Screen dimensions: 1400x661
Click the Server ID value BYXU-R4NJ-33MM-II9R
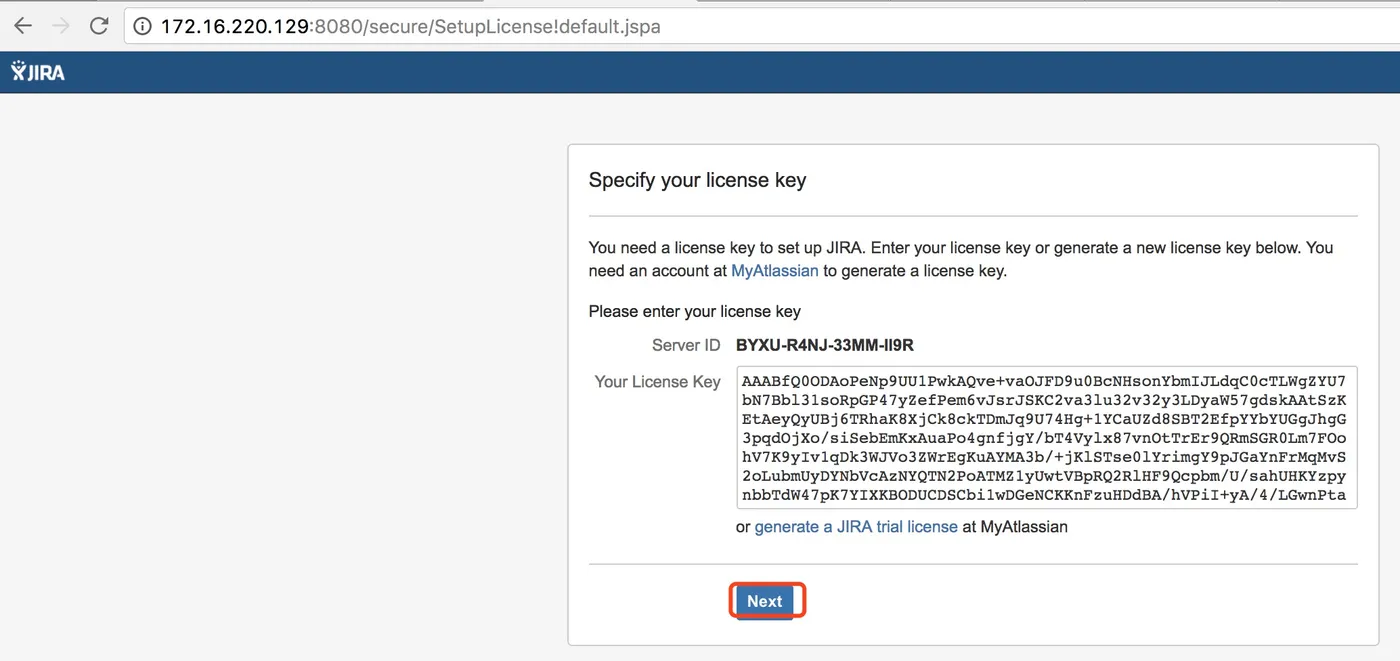coord(824,345)
